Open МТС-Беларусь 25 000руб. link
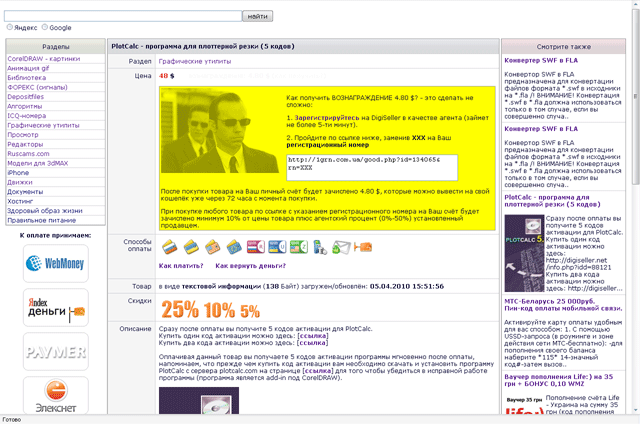Viewport: 640px width, 424px height. point(563,304)
